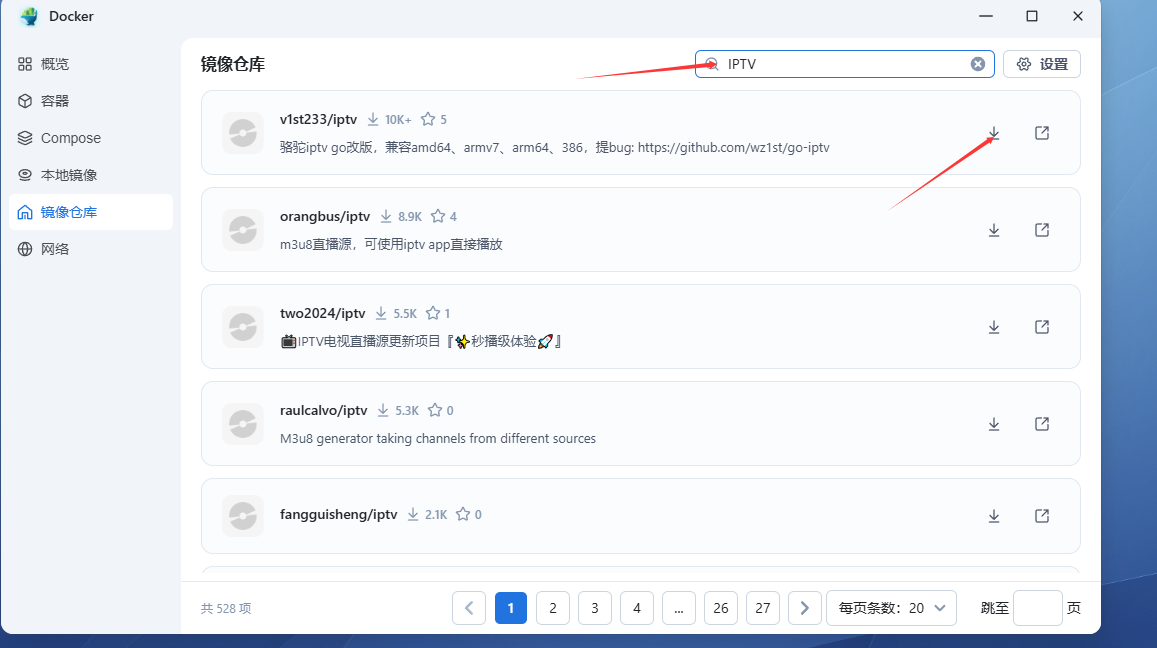Select the 镜像仓库 registry section

click(91, 212)
